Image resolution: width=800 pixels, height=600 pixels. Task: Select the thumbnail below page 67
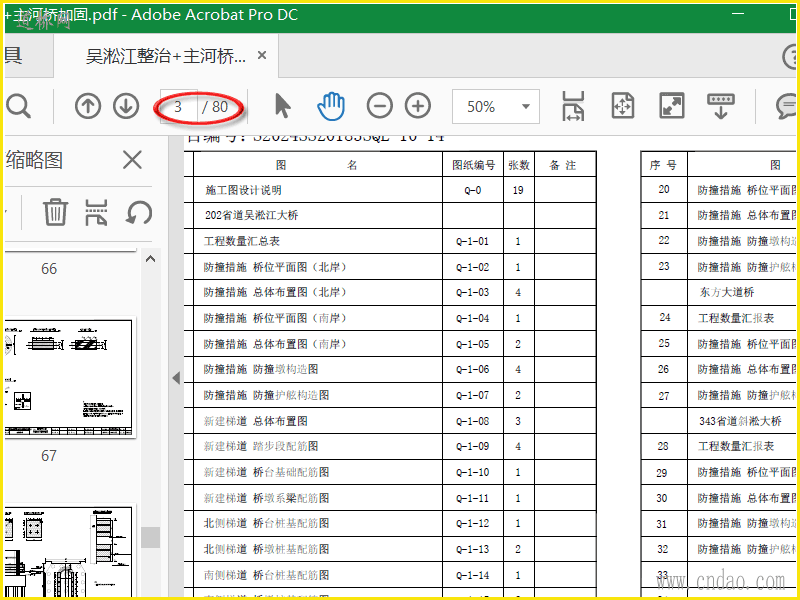(x=68, y=551)
